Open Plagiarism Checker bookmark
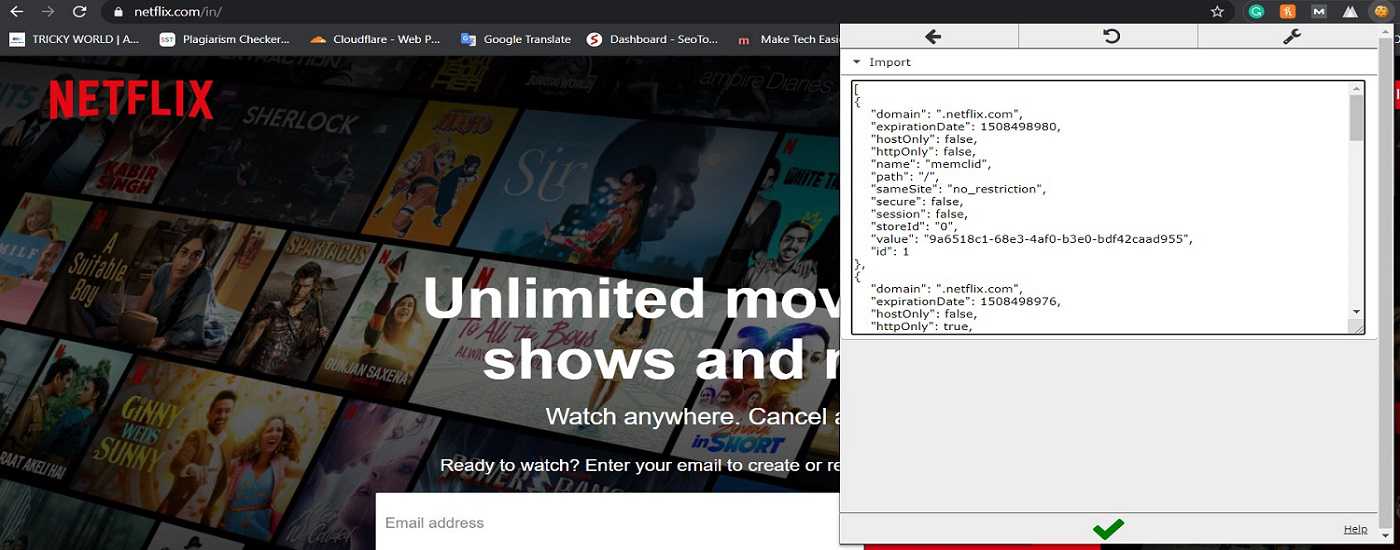 225,39
